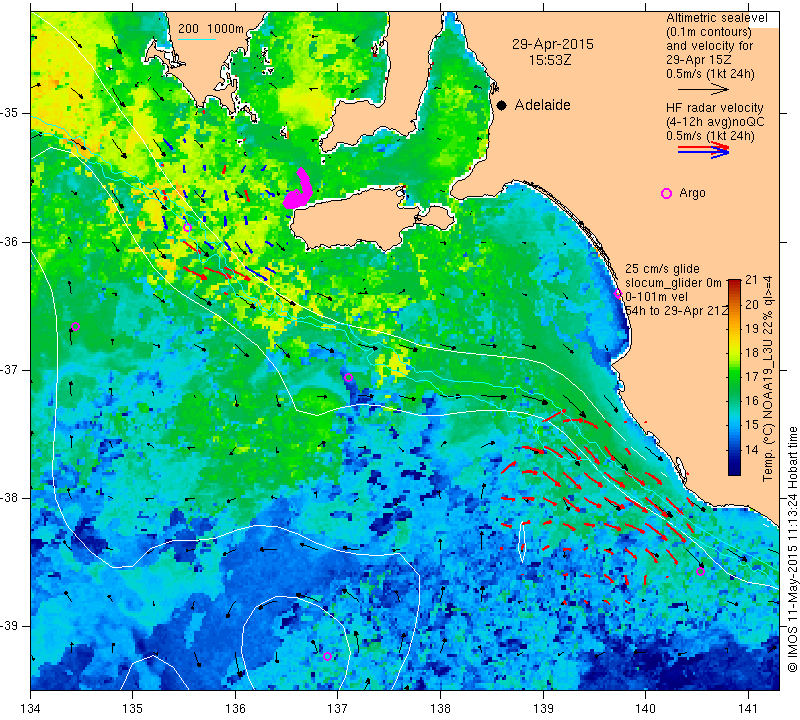The width and height of the screenshot is (800, 720).
Task: Click the 21 tick label on the colour bar
Action: tap(751, 280)
